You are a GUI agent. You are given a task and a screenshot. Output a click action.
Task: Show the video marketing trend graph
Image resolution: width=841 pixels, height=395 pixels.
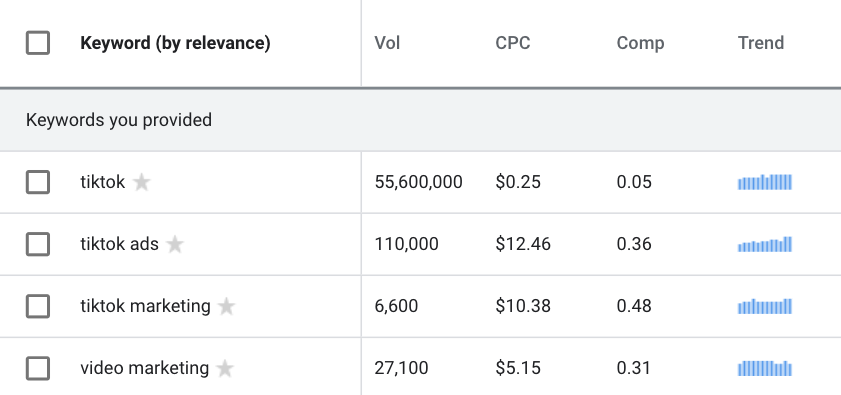[x=765, y=369]
